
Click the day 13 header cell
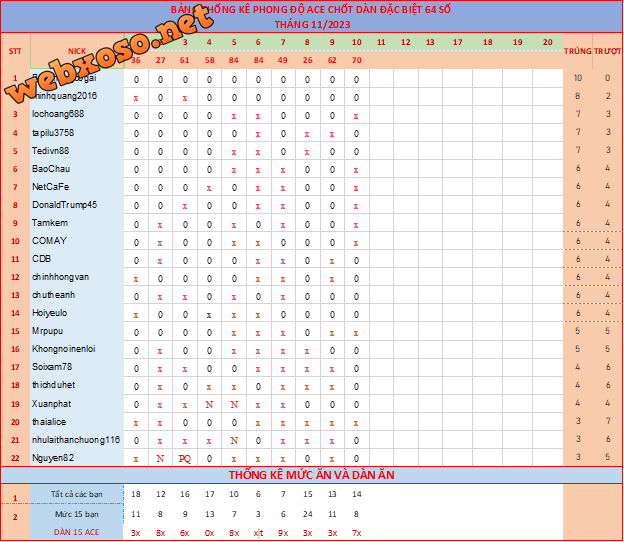(x=430, y=42)
